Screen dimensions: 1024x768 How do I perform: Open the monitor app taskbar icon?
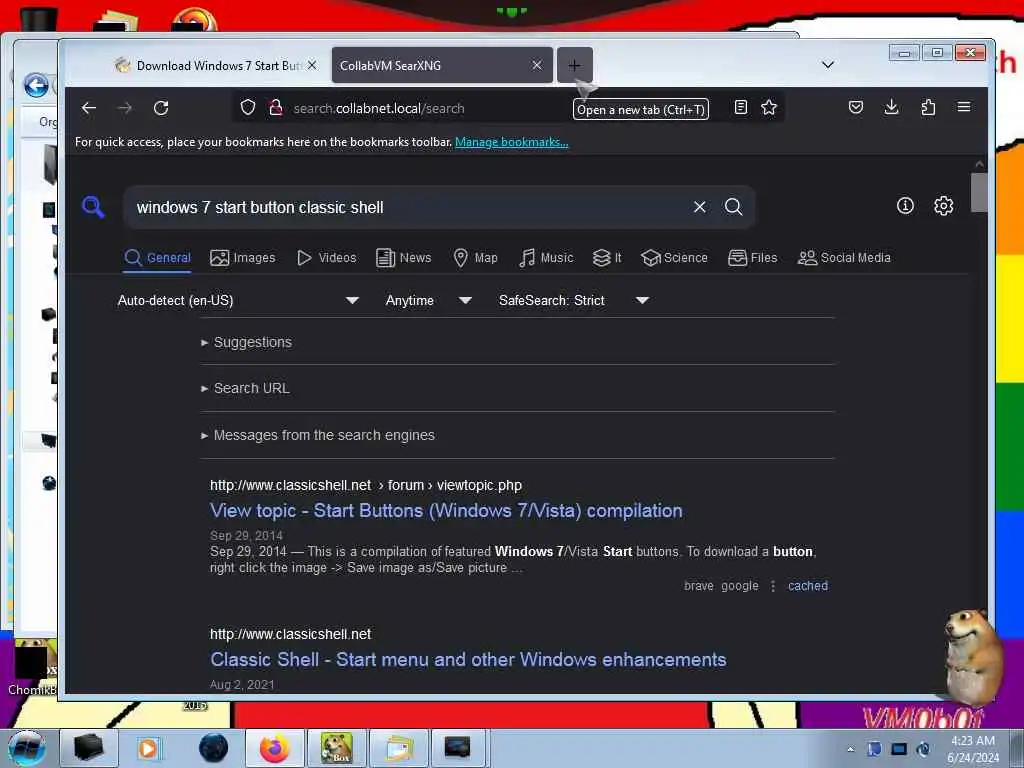457,748
